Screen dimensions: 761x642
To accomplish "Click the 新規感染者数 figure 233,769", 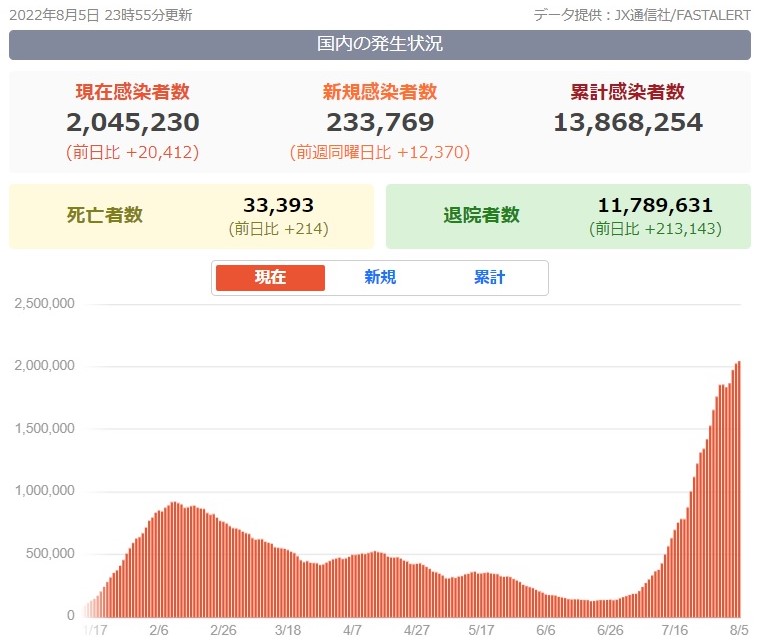I will pyautogui.click(x=380, y=122).
